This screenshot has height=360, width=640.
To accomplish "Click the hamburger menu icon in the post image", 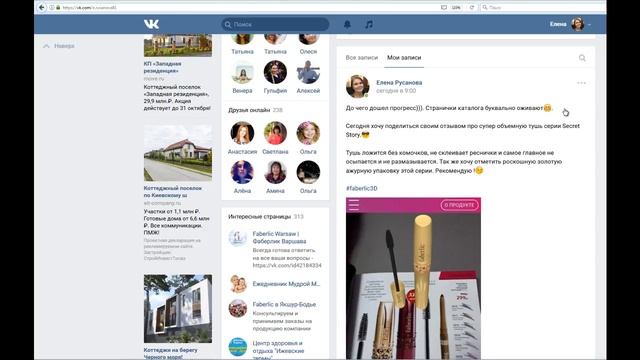I will (353, 205).
